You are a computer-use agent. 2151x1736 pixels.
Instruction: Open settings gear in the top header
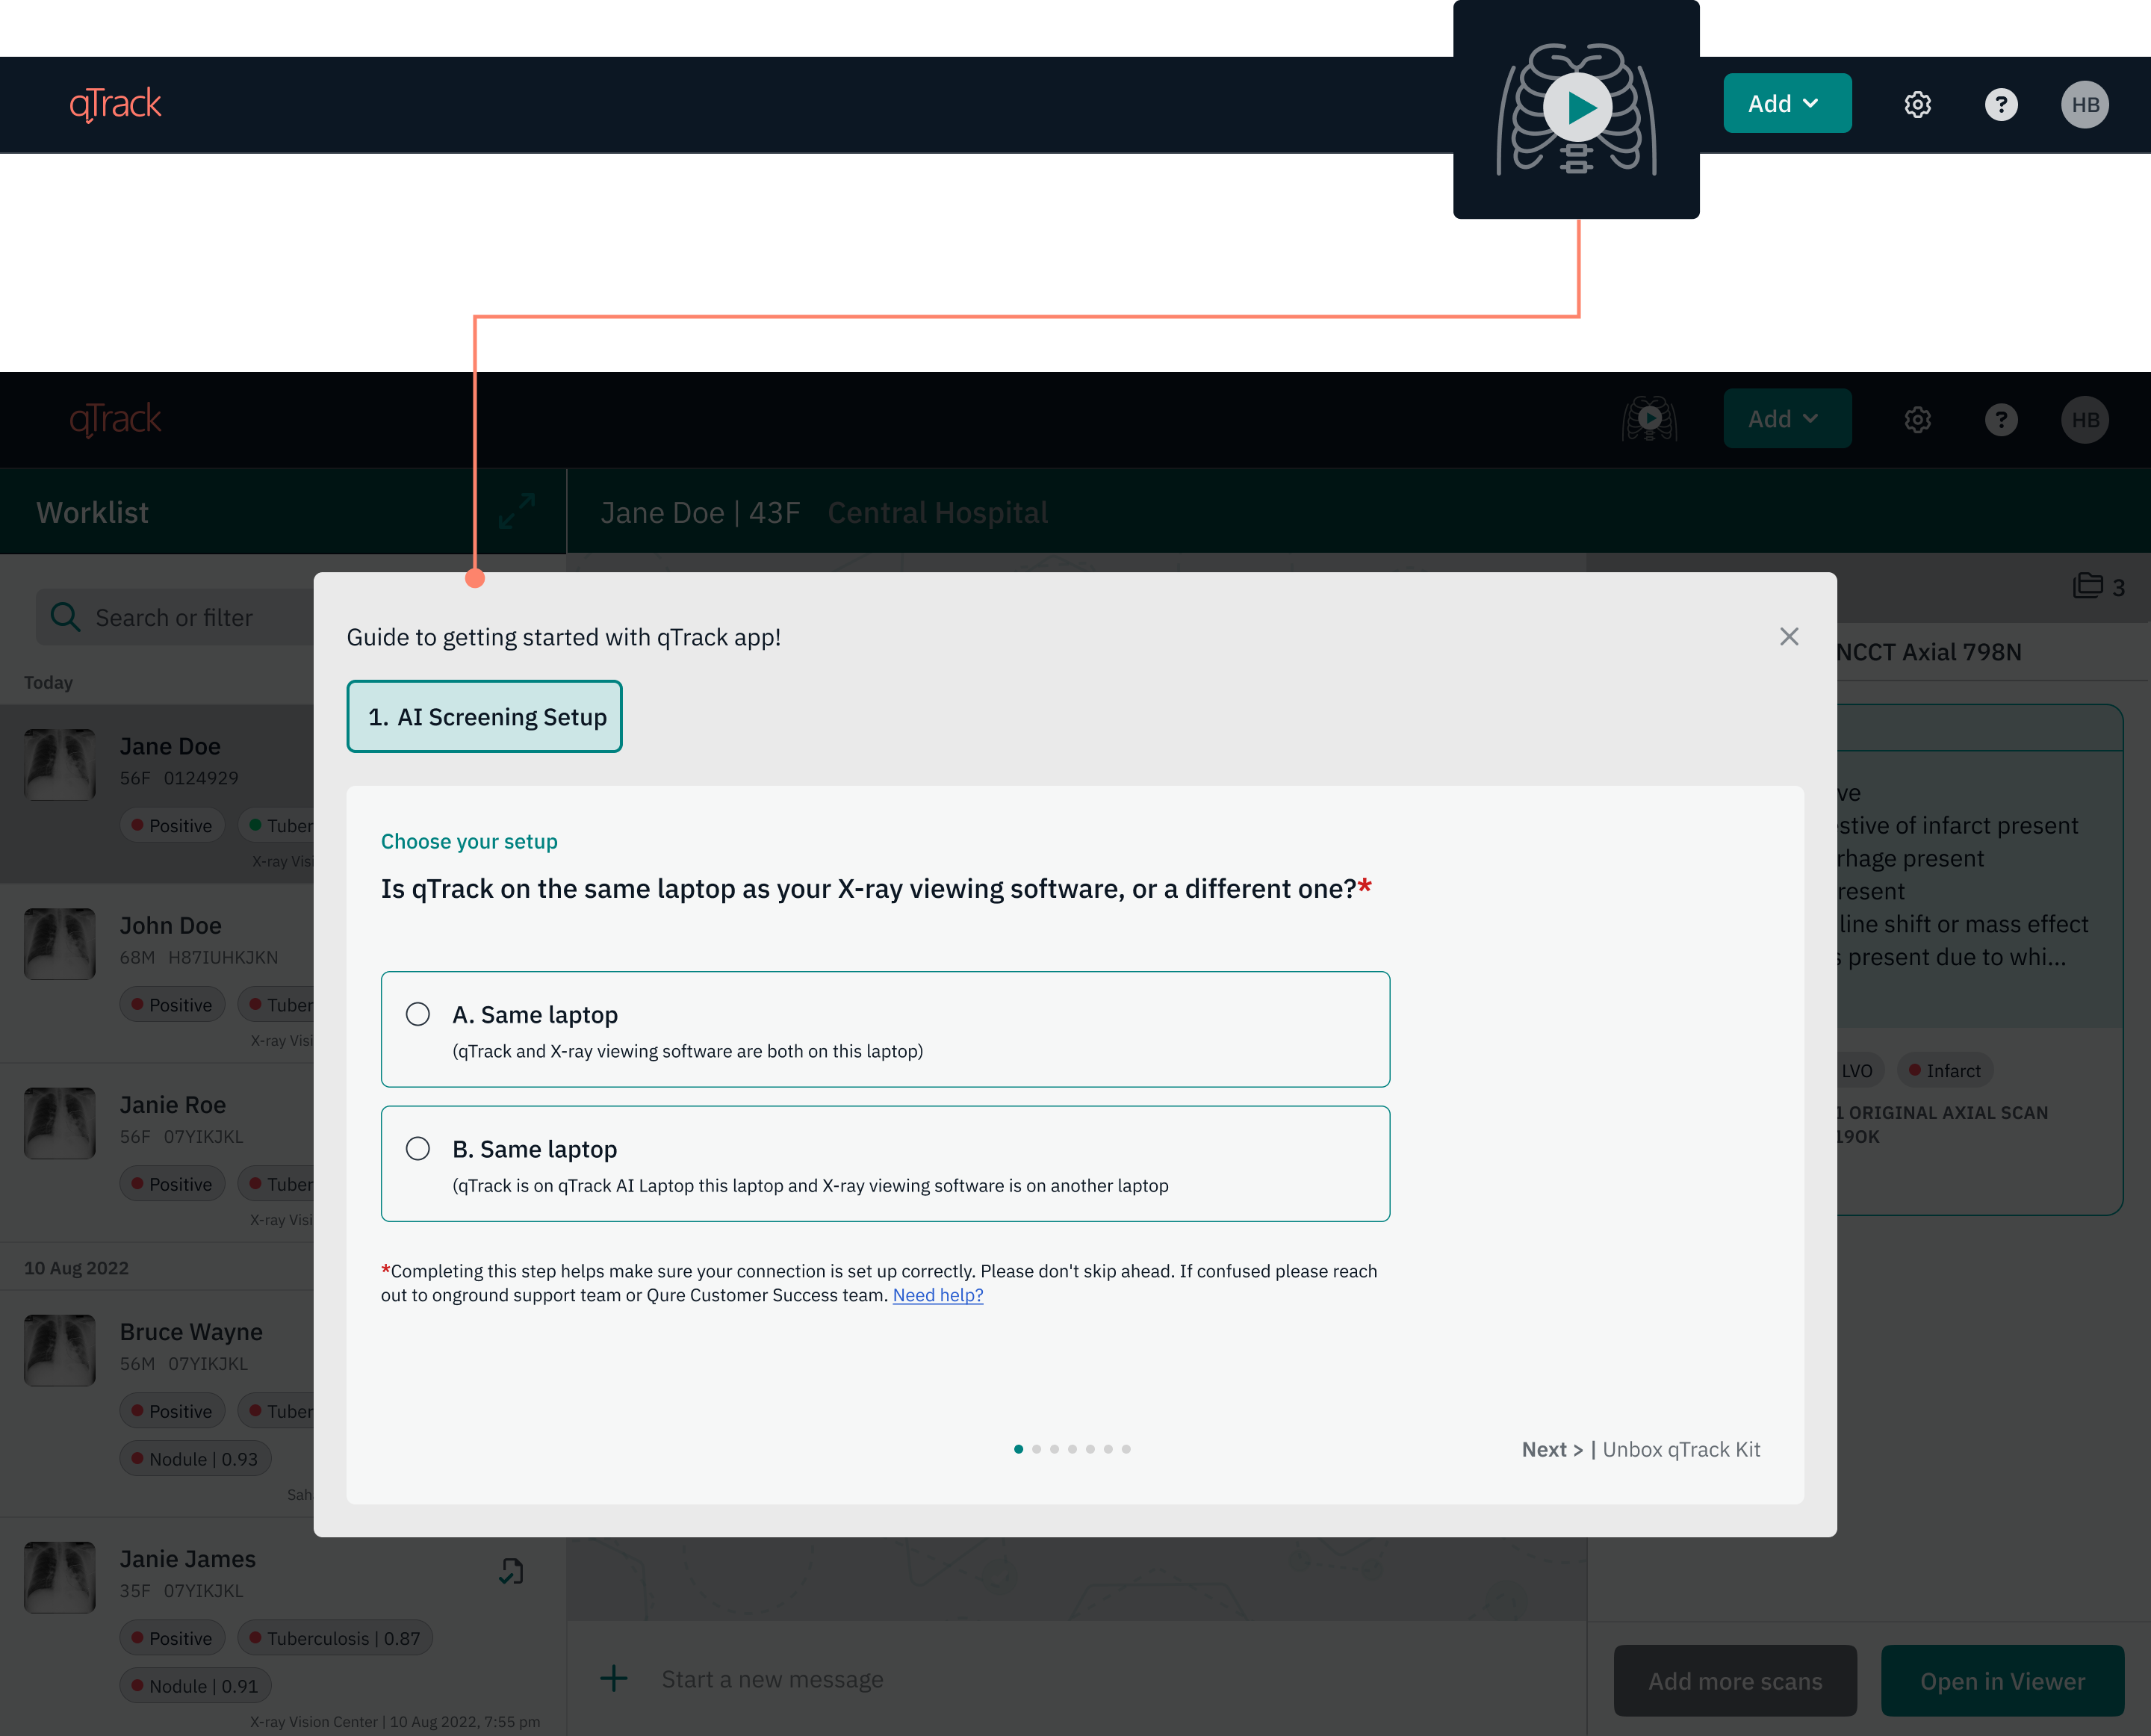[x=1917, y=105]
